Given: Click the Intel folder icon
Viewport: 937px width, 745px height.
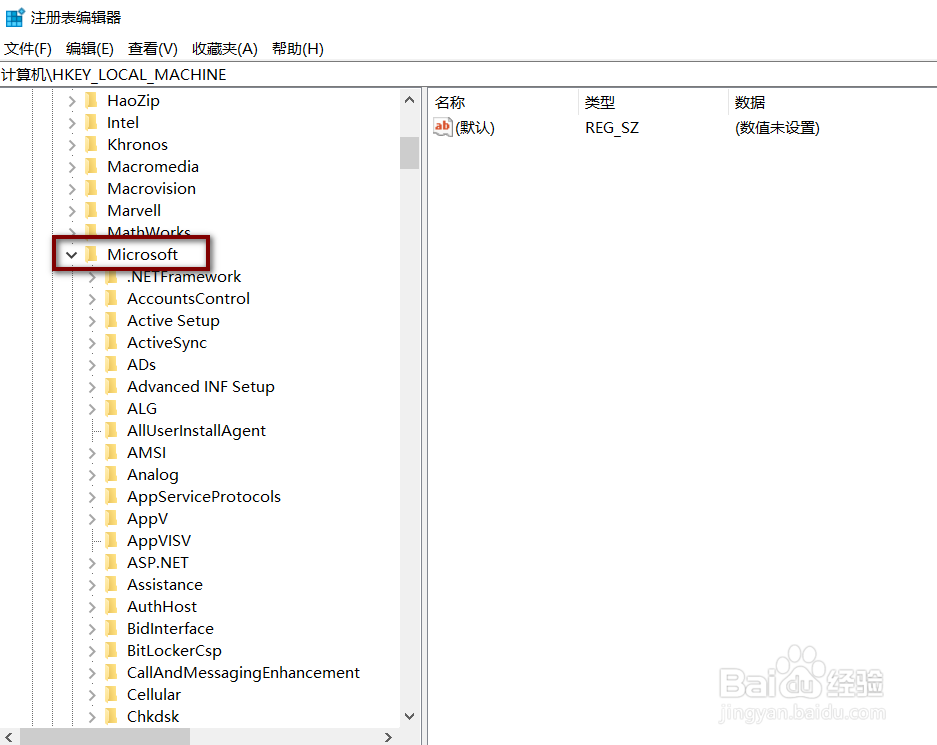Looking at the screenshot, I should click(91, 122).
